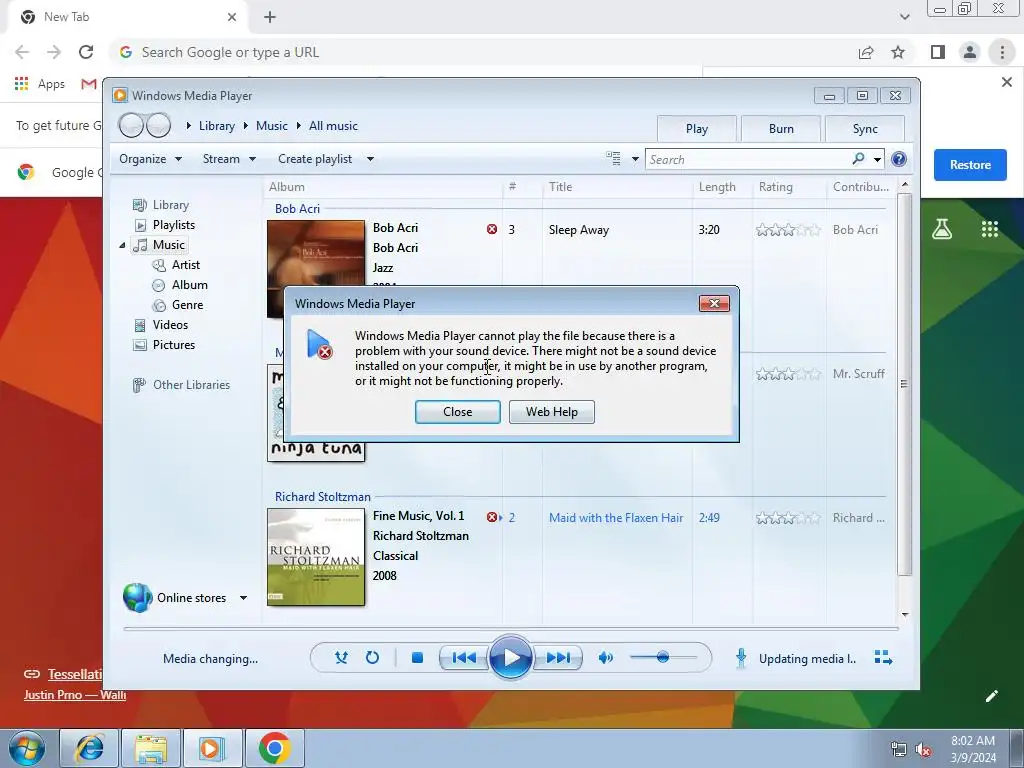Open the Play tab

coord(697,129)
